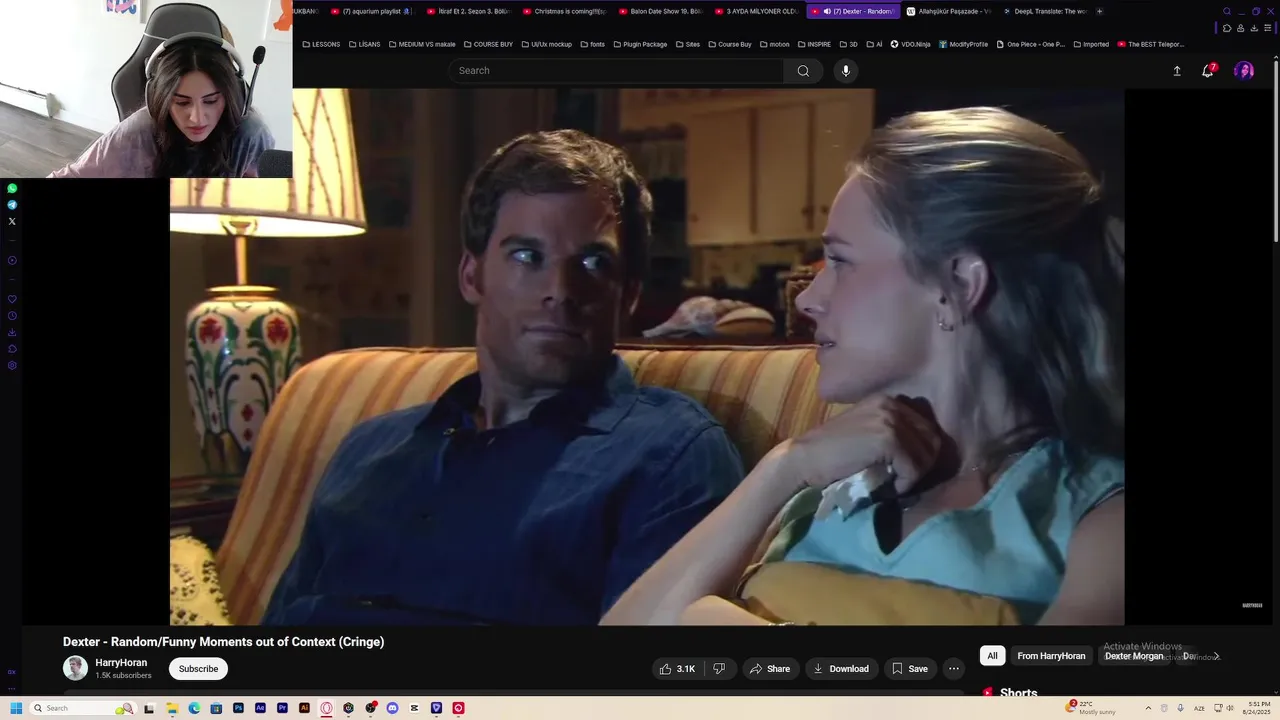1280x720 pixels.
Task: Open X (Twitter) in Opera sidebar
Action: (12, 221)
